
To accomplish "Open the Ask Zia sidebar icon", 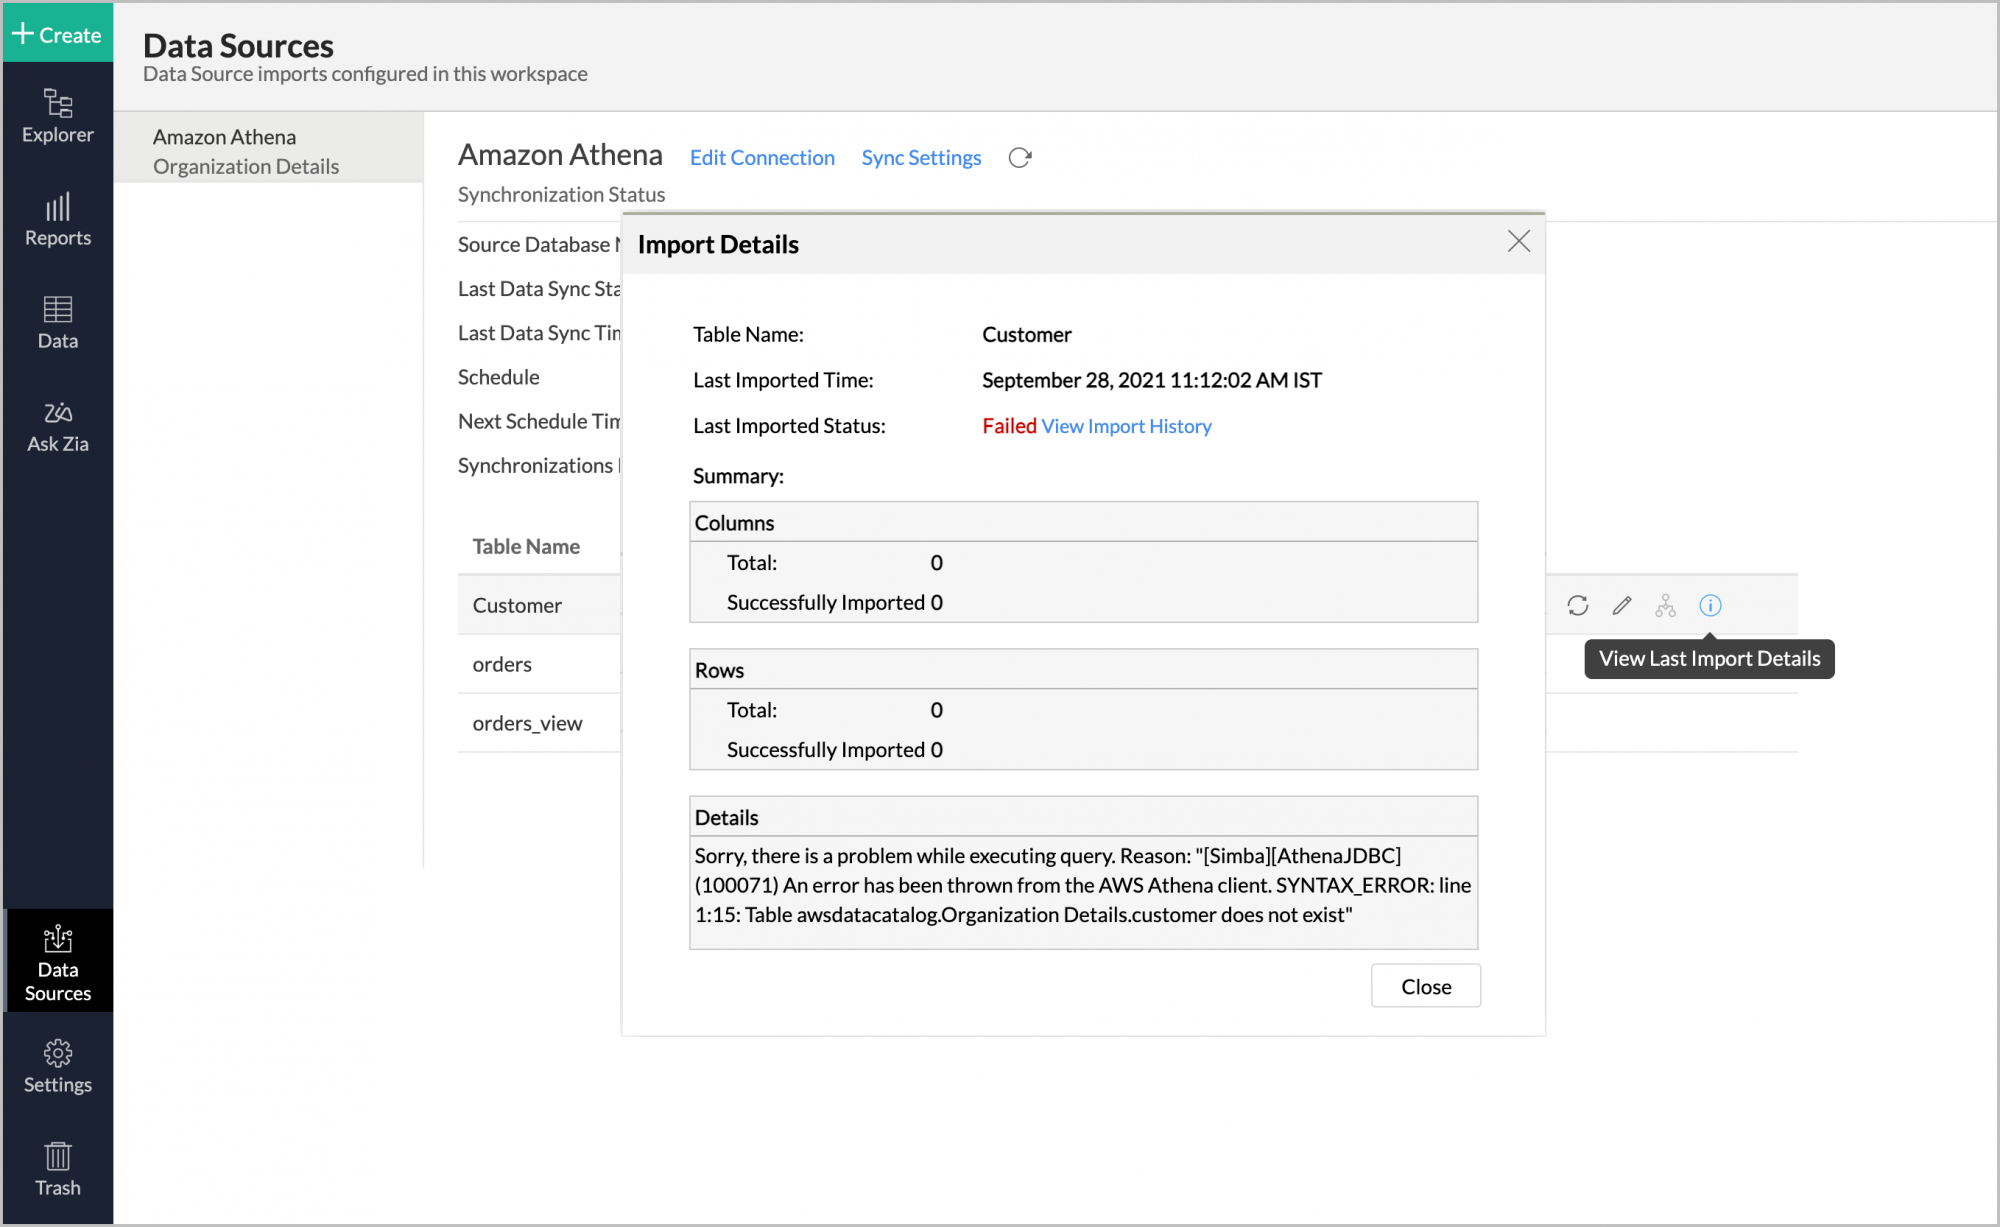I will [x=57, y=427].
